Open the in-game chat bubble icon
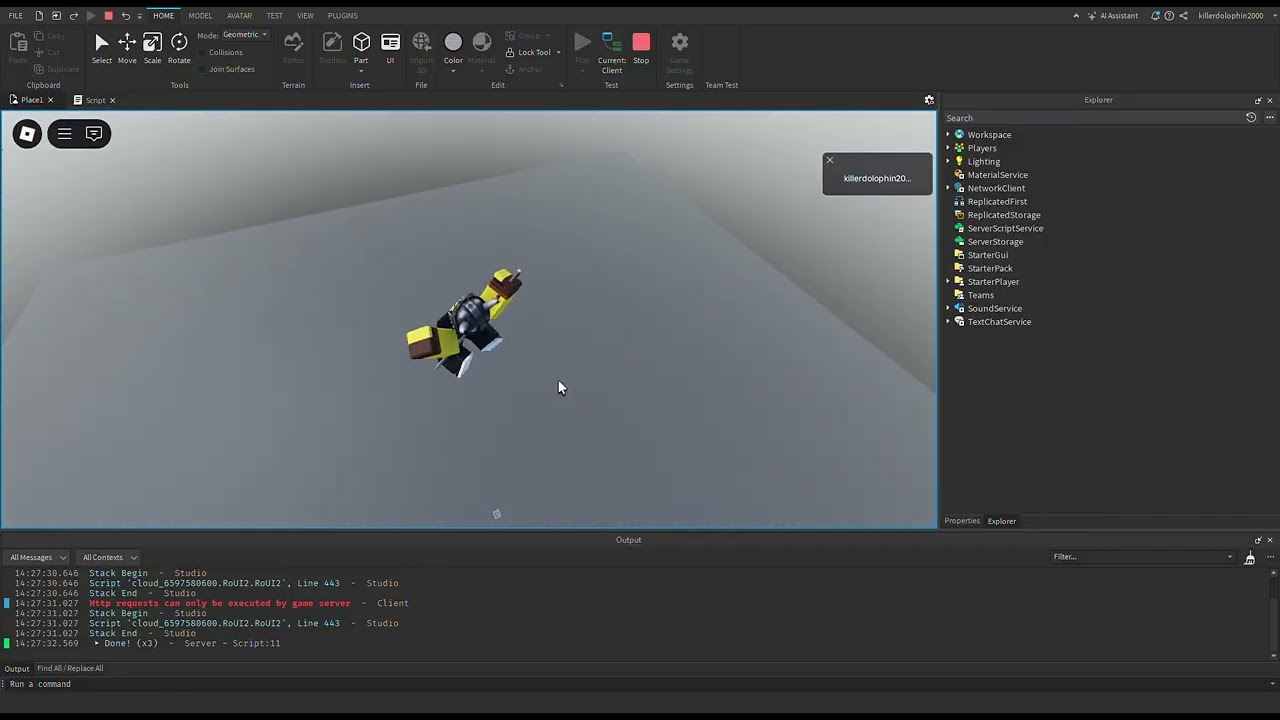 click(94, 134)
